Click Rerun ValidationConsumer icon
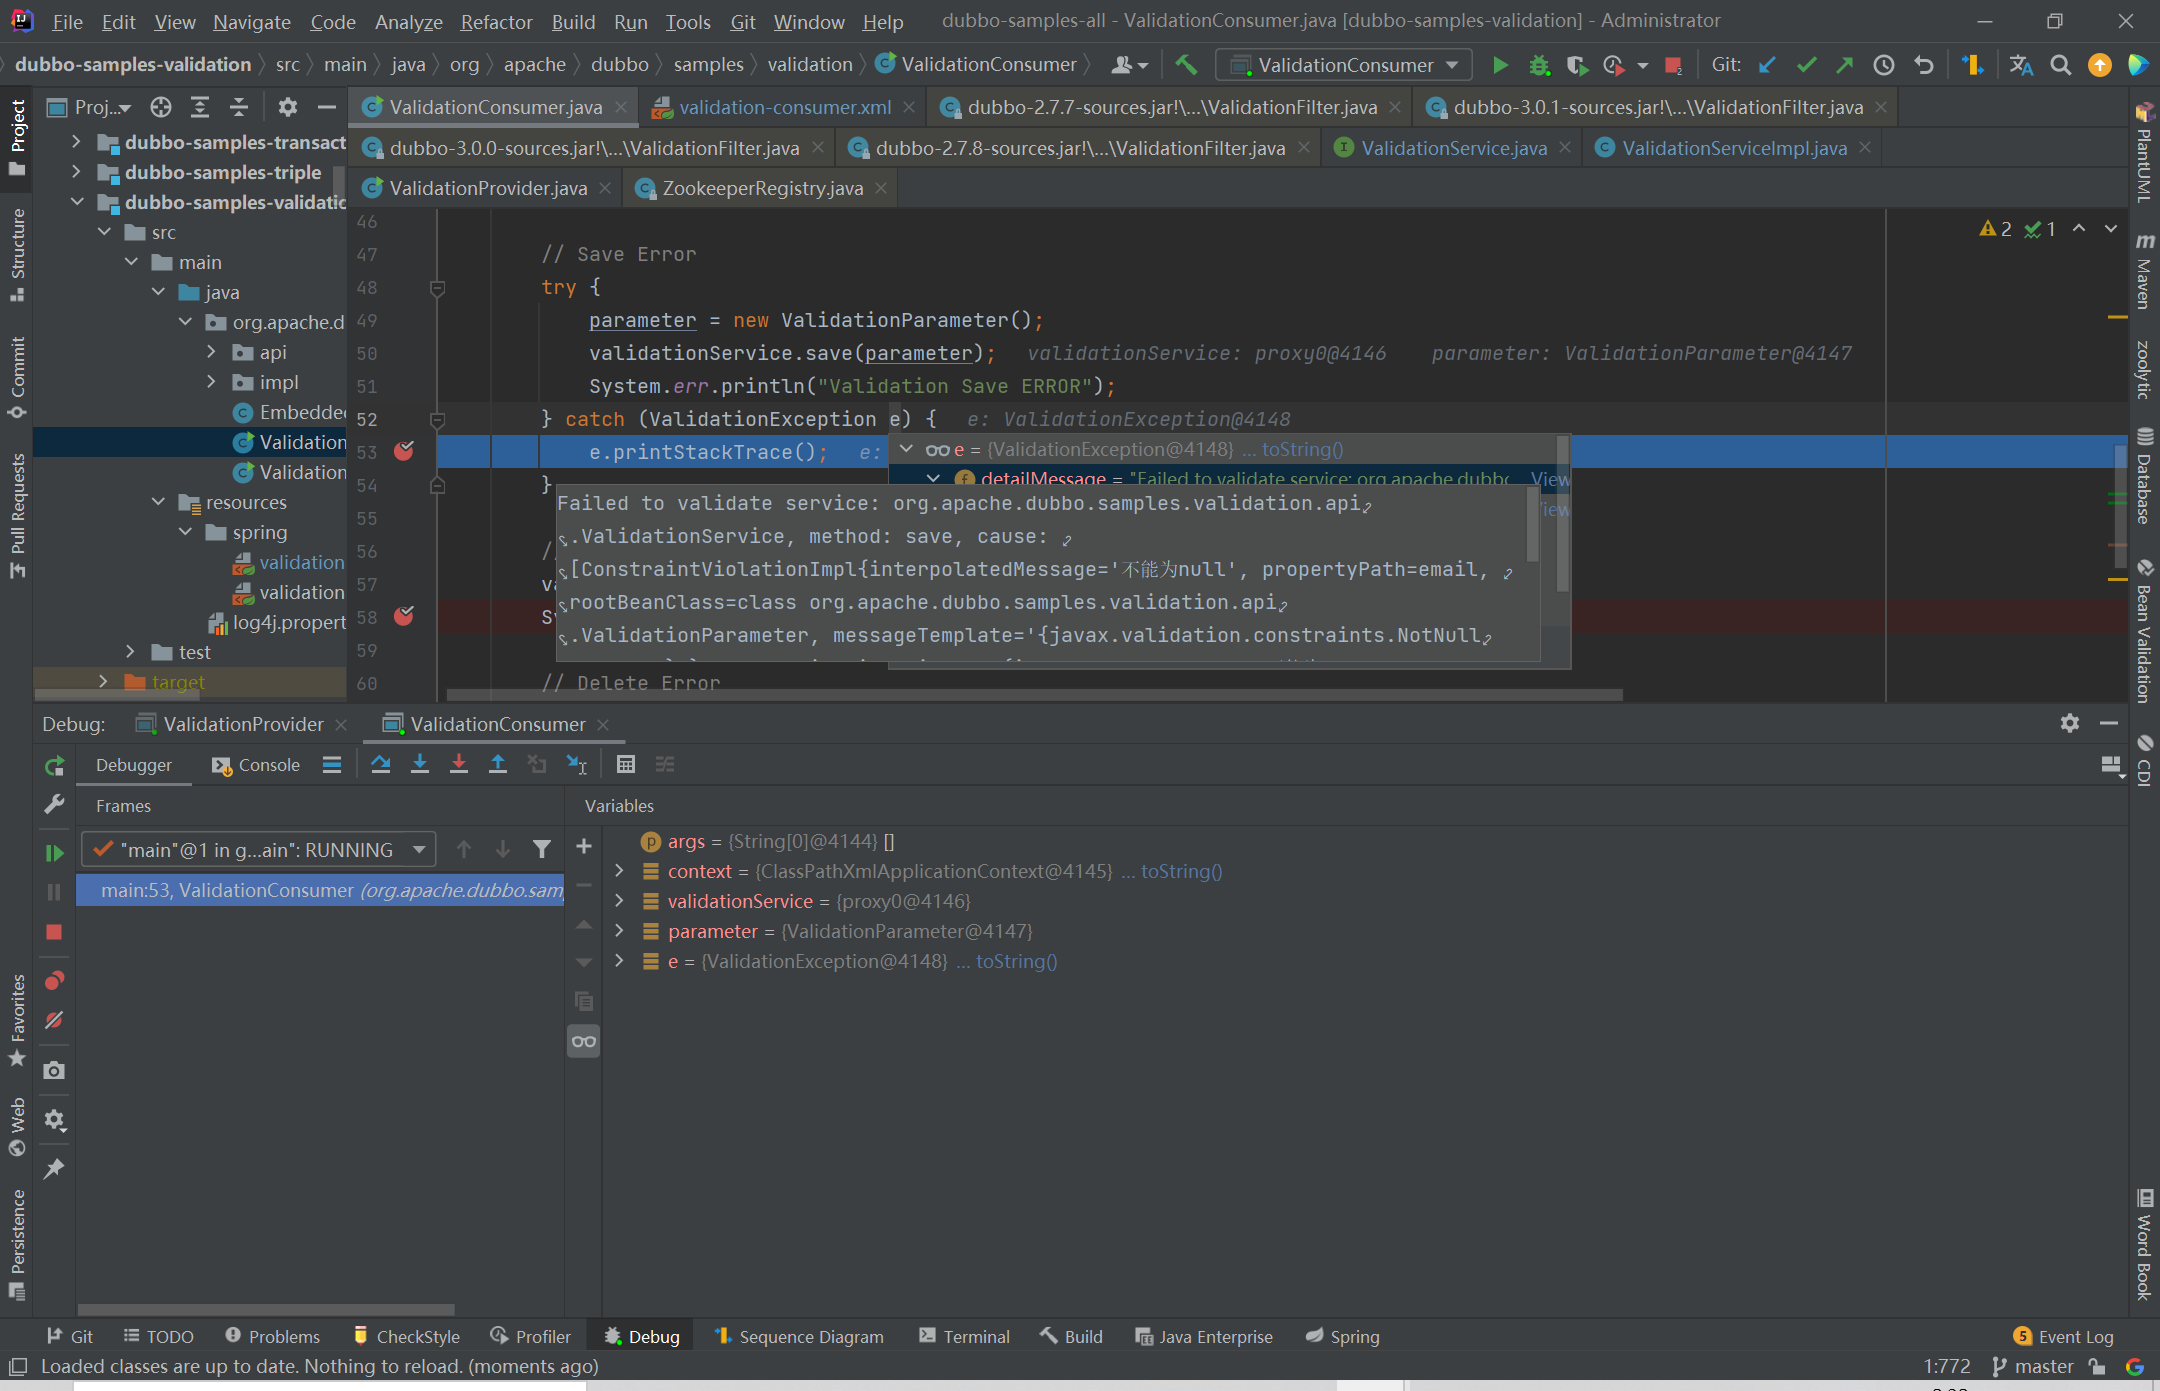This screenshot has height=1391, width=2160. pyautogui.click(x=54, y=766)
